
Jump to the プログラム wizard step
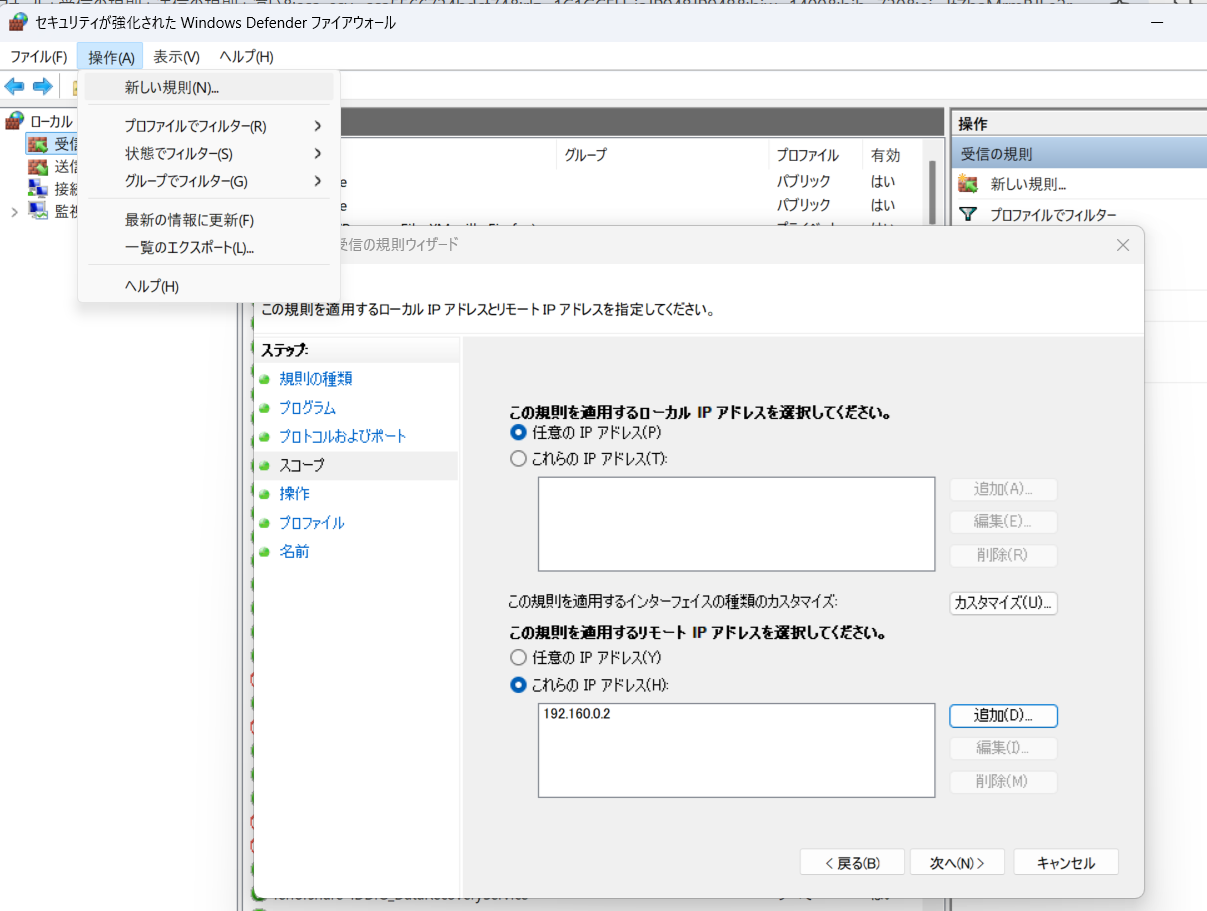tap(308, 408)
